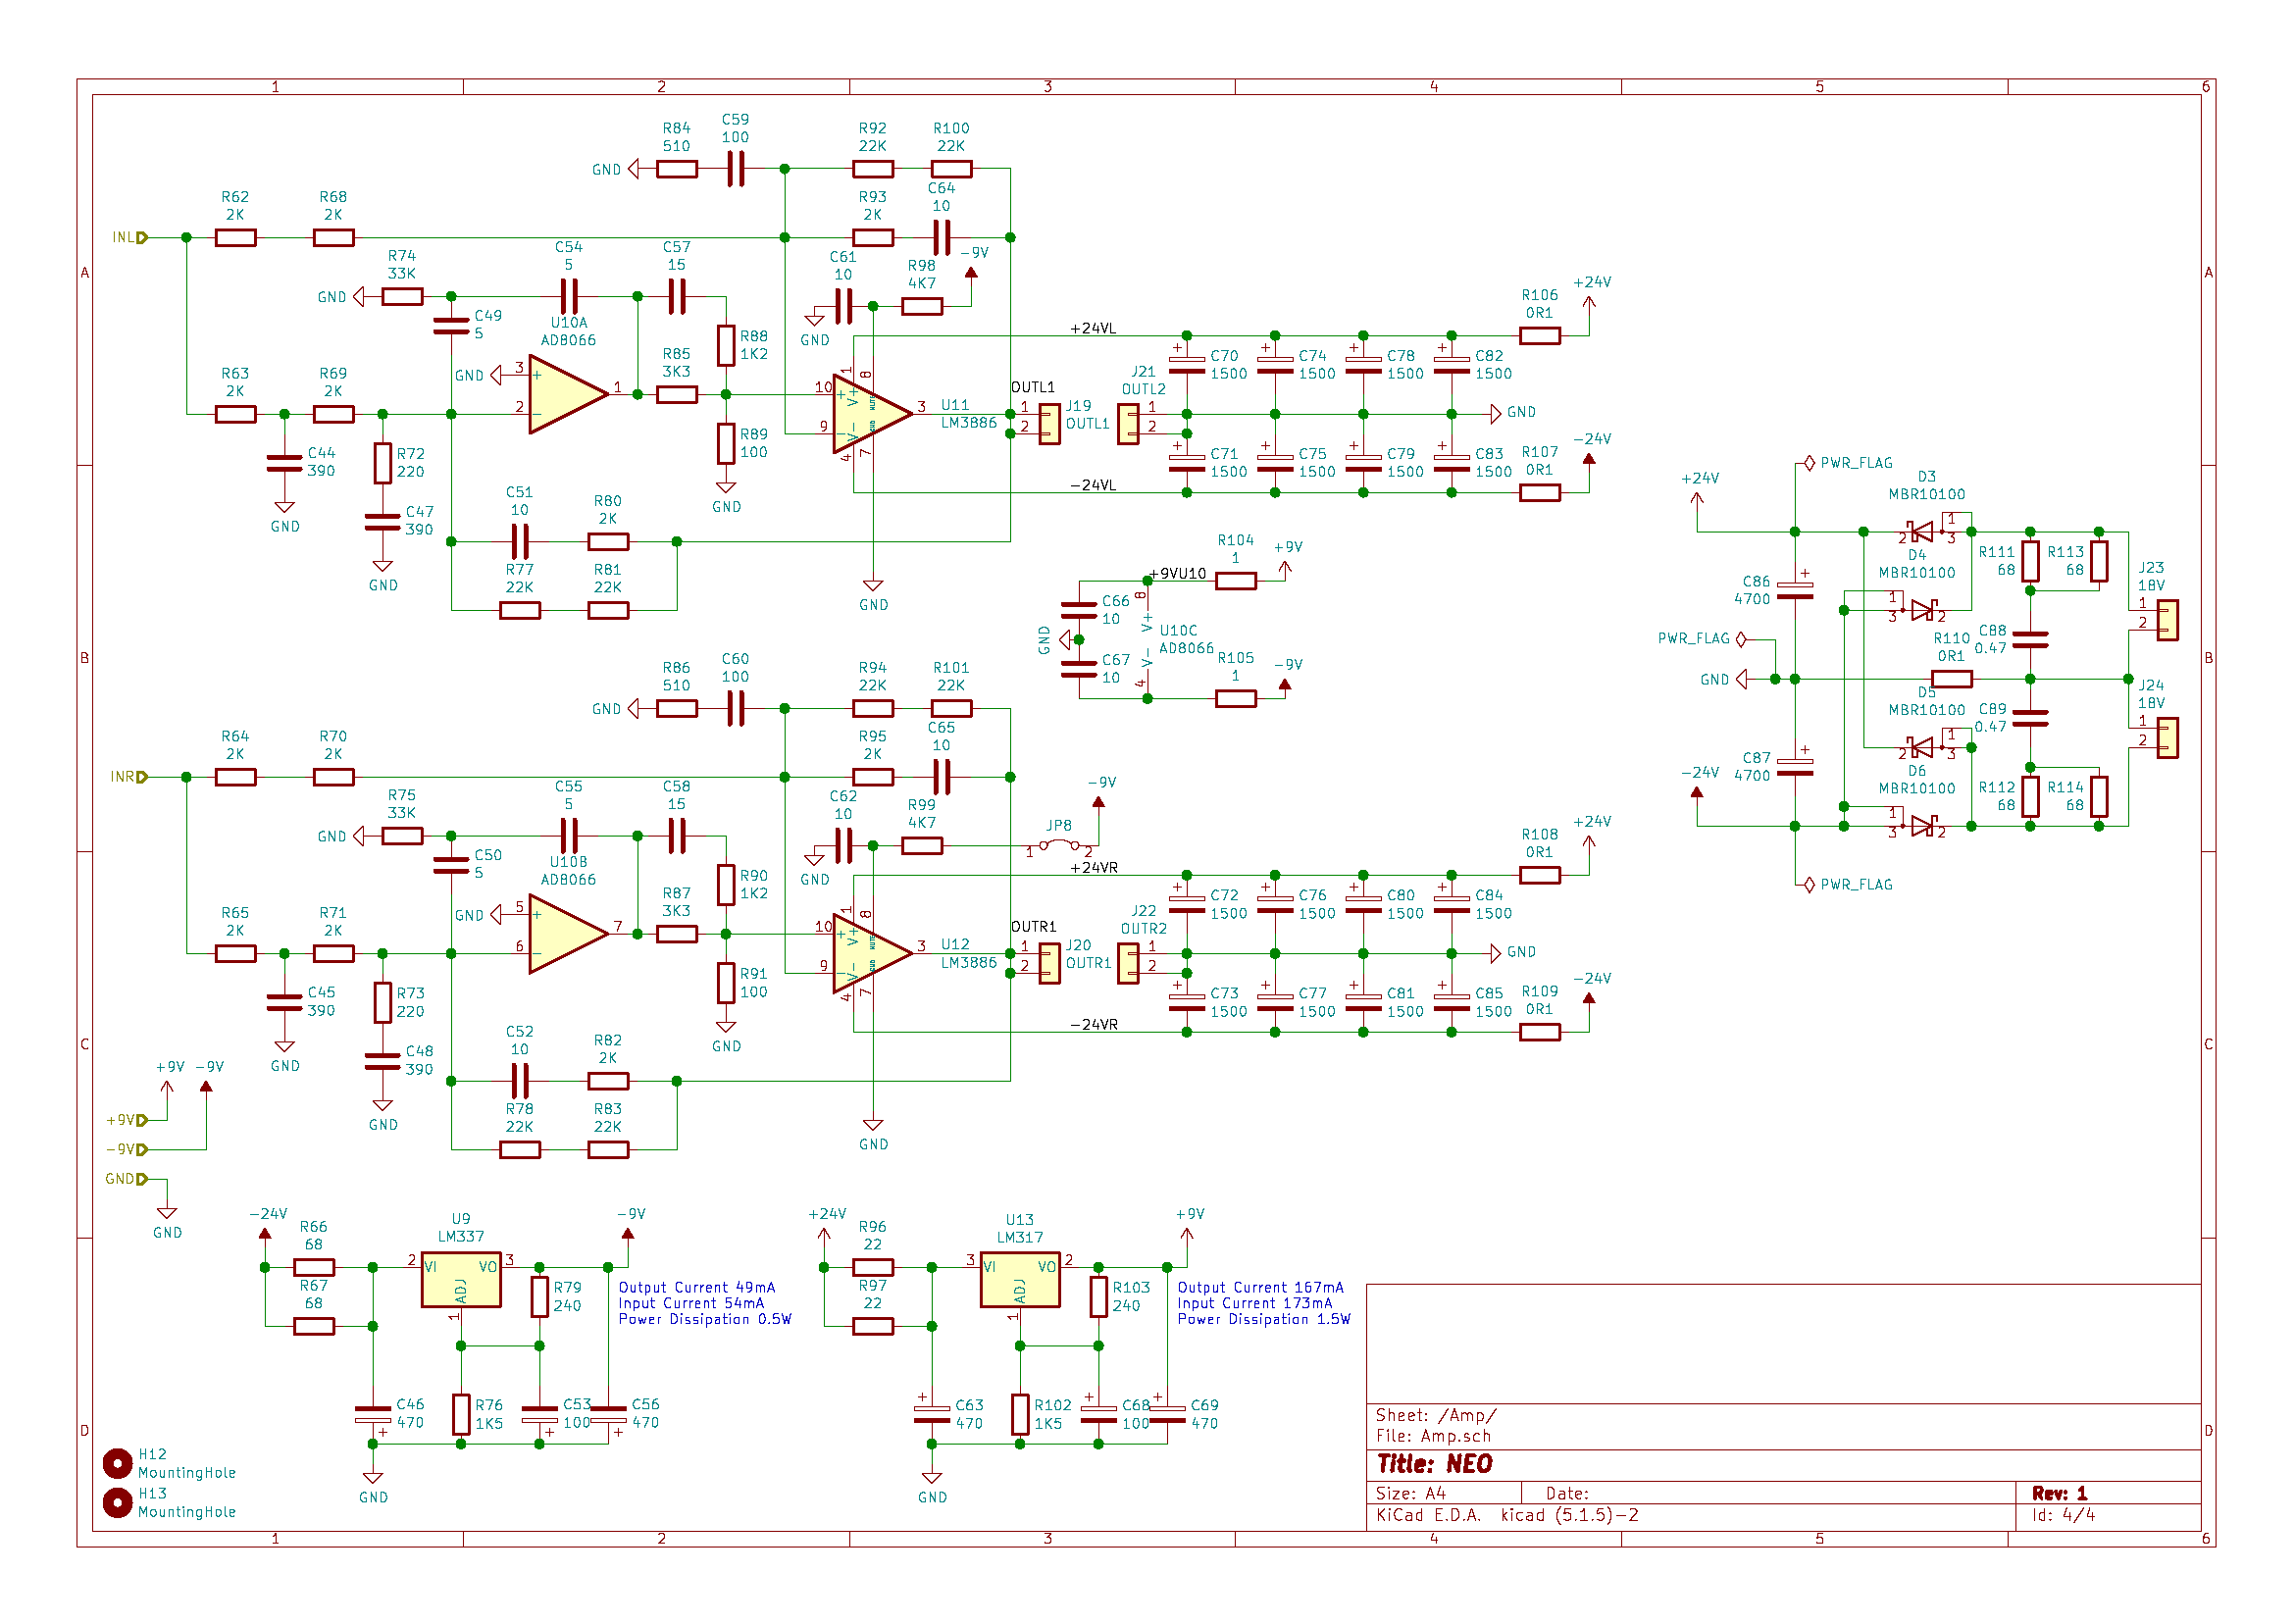Select resistor R77 22K
This screenshot has width=2294, height=1624.
pos(520,610)
